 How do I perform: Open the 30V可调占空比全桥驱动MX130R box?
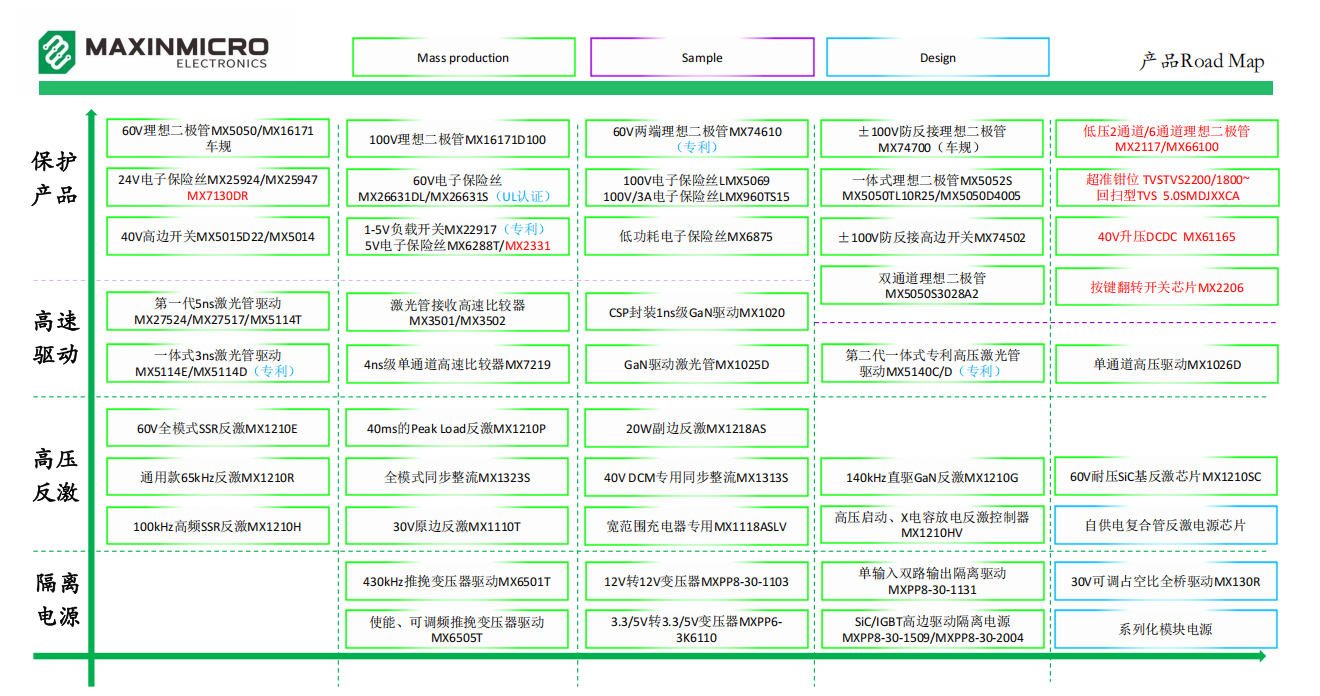pyautogui.click(x=1166, y=581)
